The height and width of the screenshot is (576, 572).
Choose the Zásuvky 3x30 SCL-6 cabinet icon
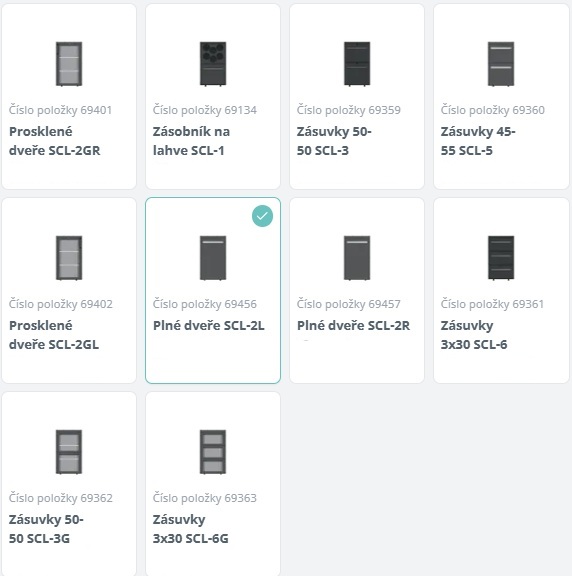click(501, 258)
